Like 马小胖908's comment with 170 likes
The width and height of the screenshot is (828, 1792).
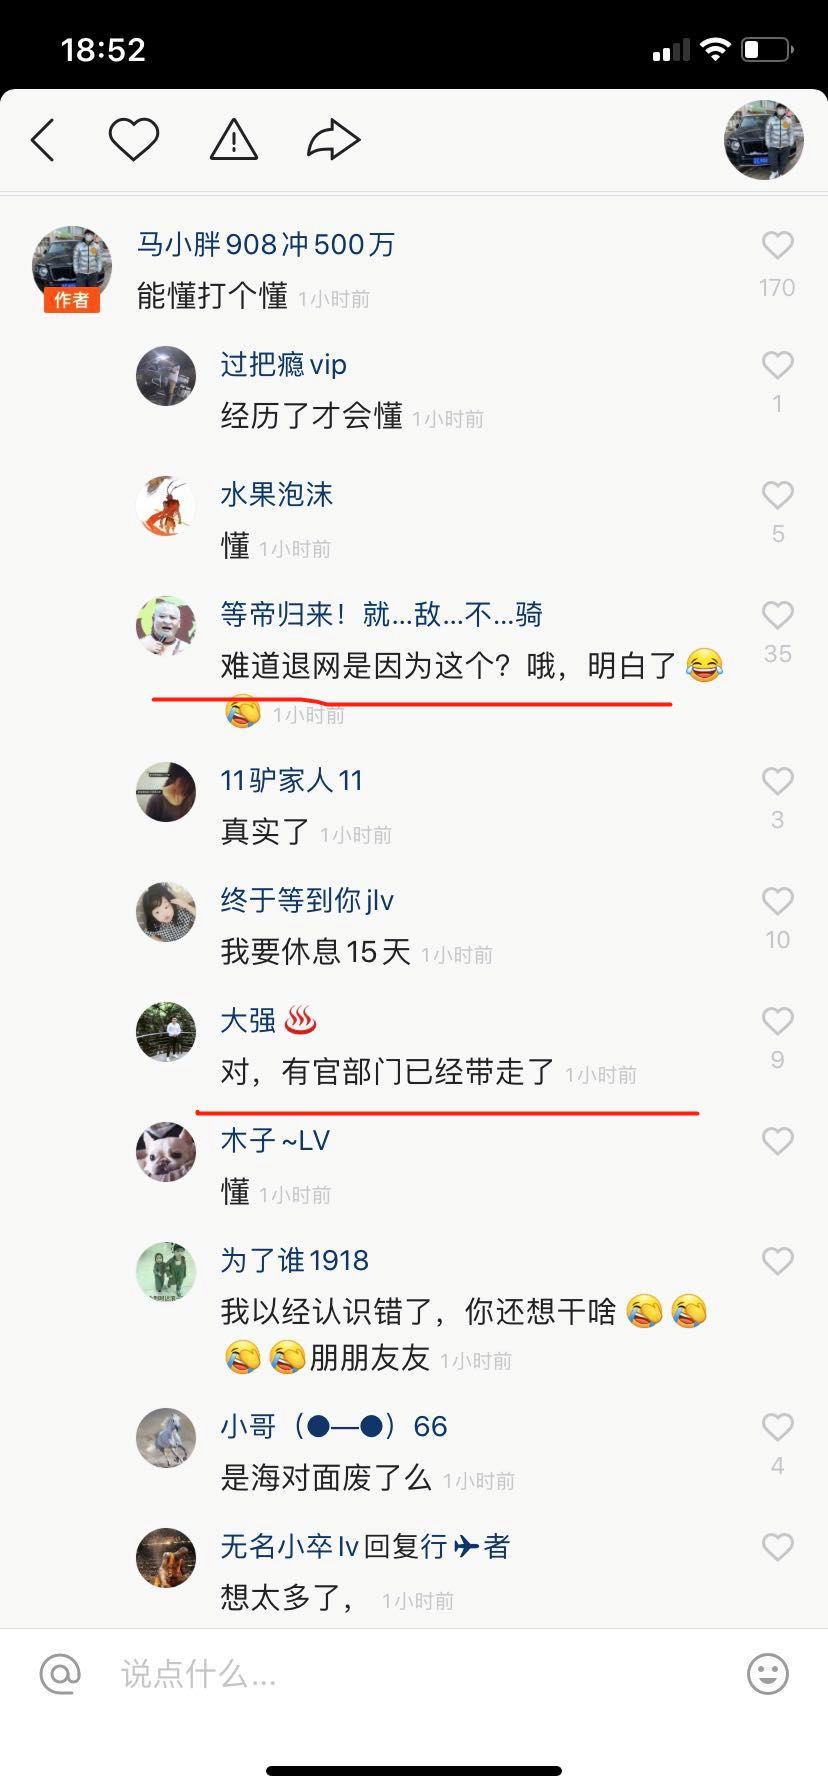tap(777, 245)
